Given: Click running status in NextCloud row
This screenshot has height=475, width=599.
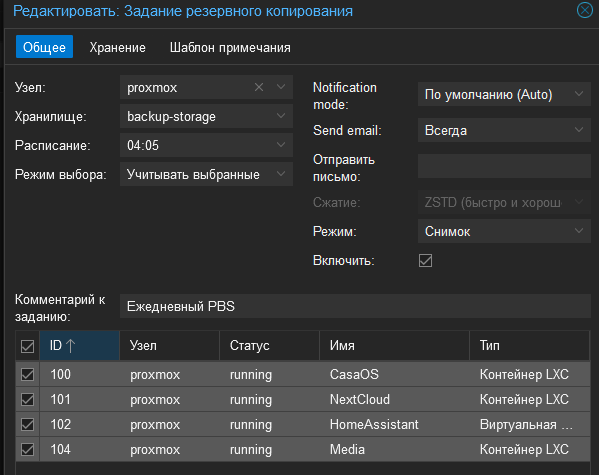Looking at the screenshot, I should [251, 400].
